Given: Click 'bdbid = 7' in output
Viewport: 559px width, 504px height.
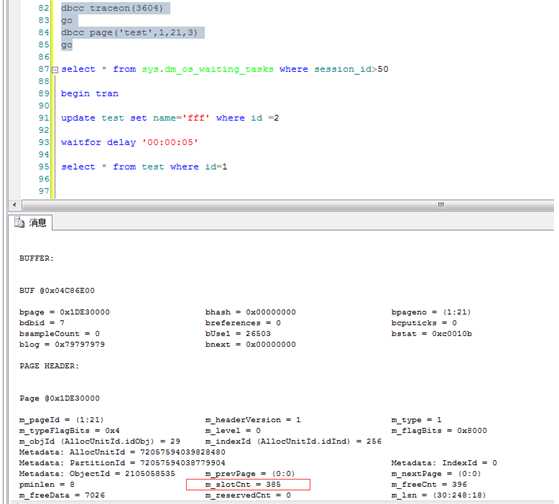Looking at the screenshot, I should click(x=42, y=323).
